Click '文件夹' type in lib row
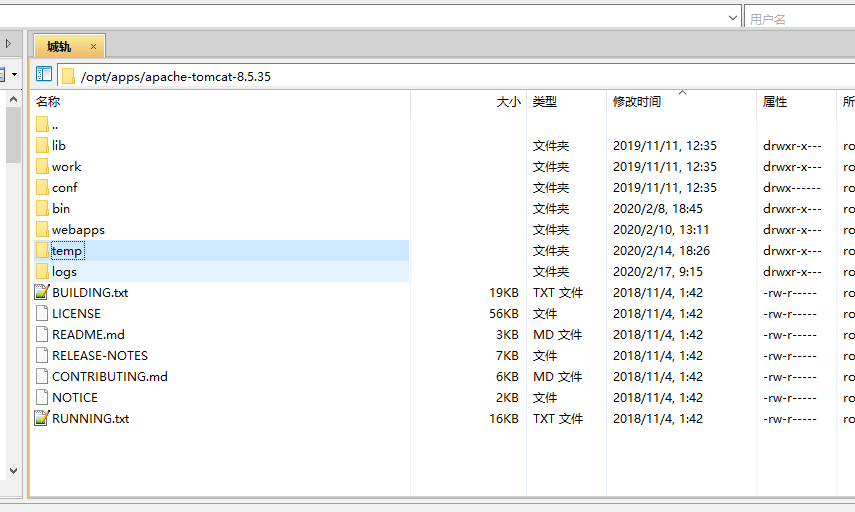The height and width of the screenshot is (512, 855). pyautogui.click(x=551, y=146)
